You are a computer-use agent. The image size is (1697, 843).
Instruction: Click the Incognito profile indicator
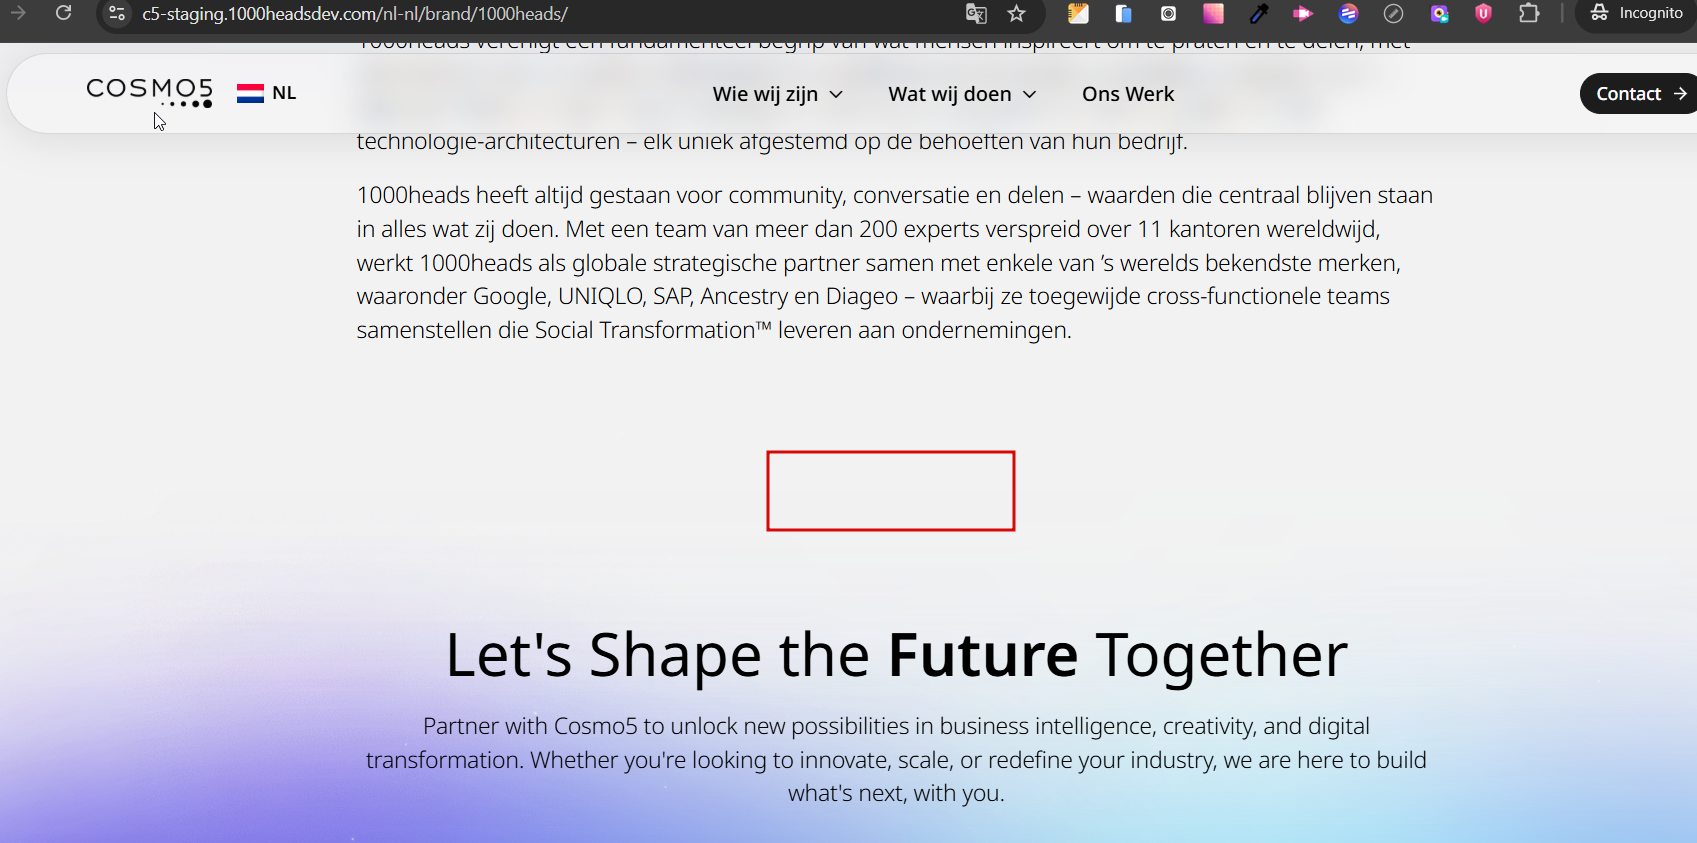pyautogui.click(x=1637, y=13)
